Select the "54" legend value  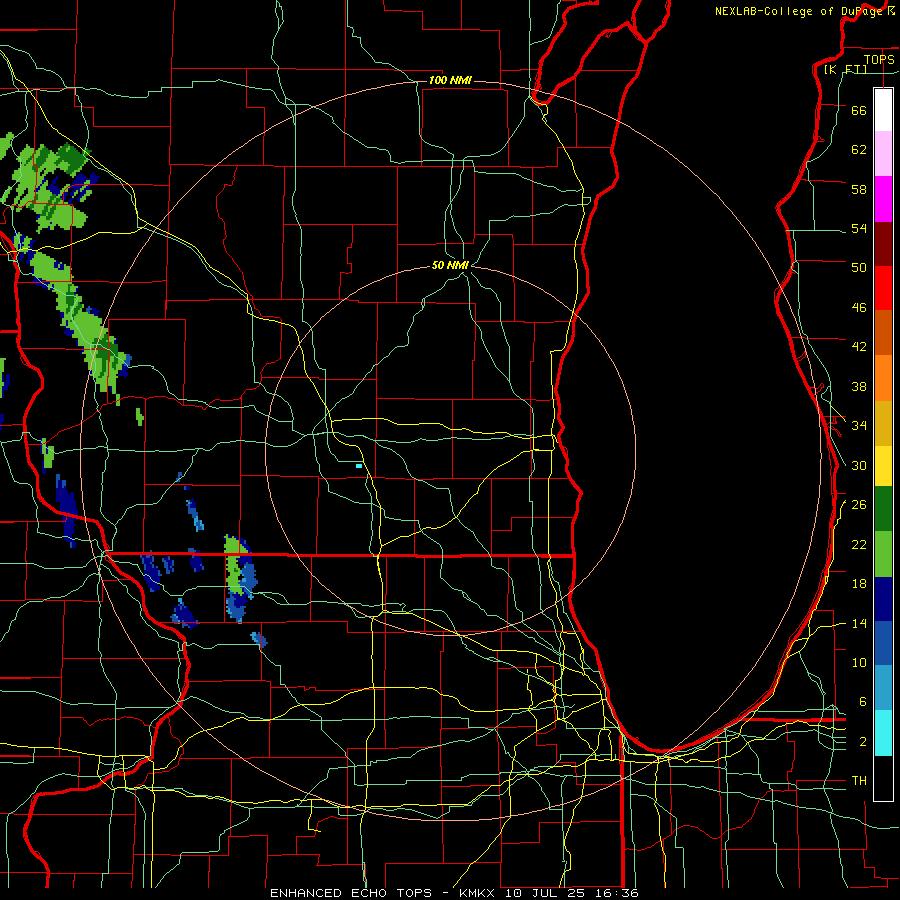[859, 228]
